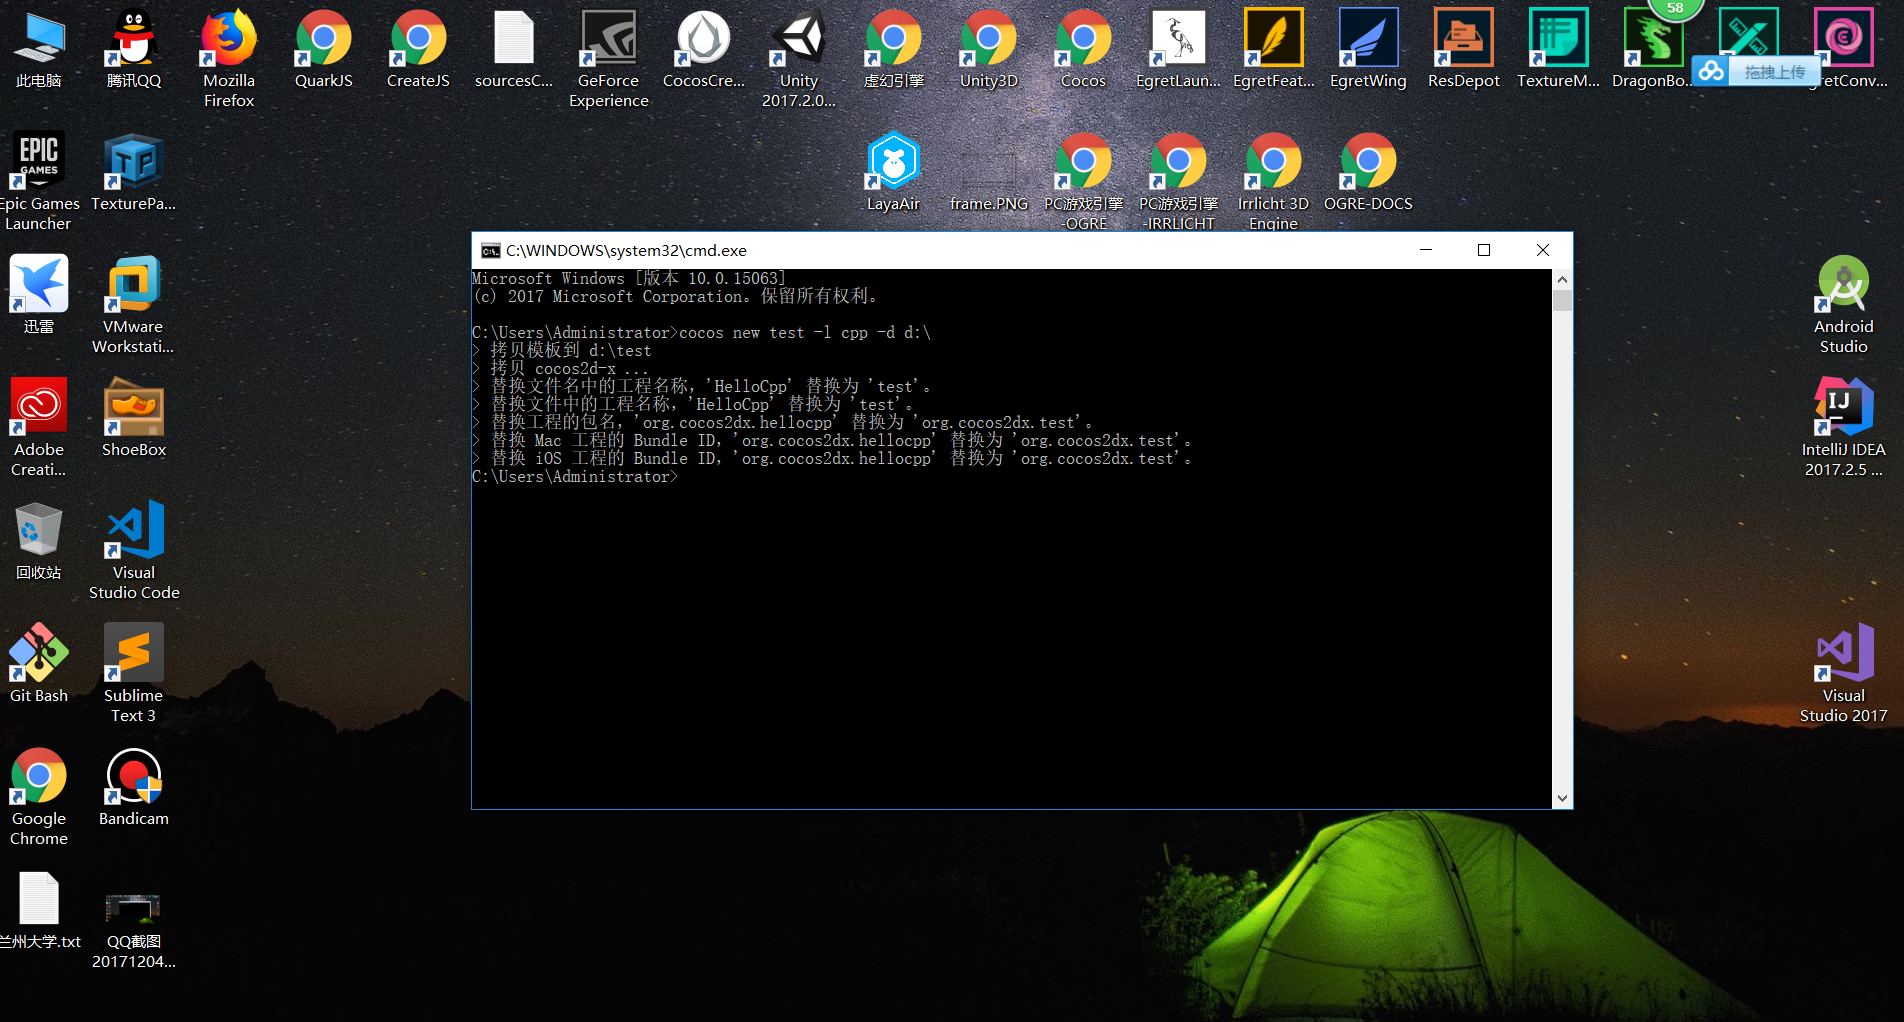The image size is (1904, 1022).
Task: Open PC游戏引擎-OGRE Chrome shortcut
Action: [x=1084, y=182]
